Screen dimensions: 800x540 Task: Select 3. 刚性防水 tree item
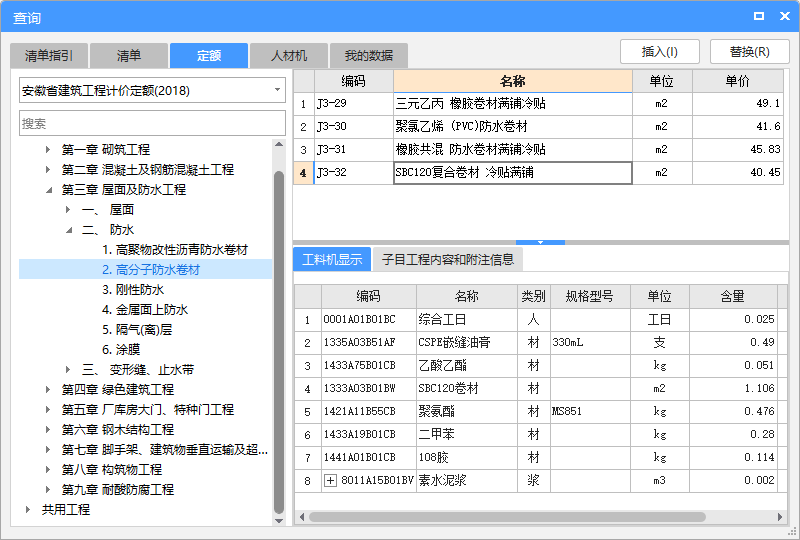pos(133,289)
